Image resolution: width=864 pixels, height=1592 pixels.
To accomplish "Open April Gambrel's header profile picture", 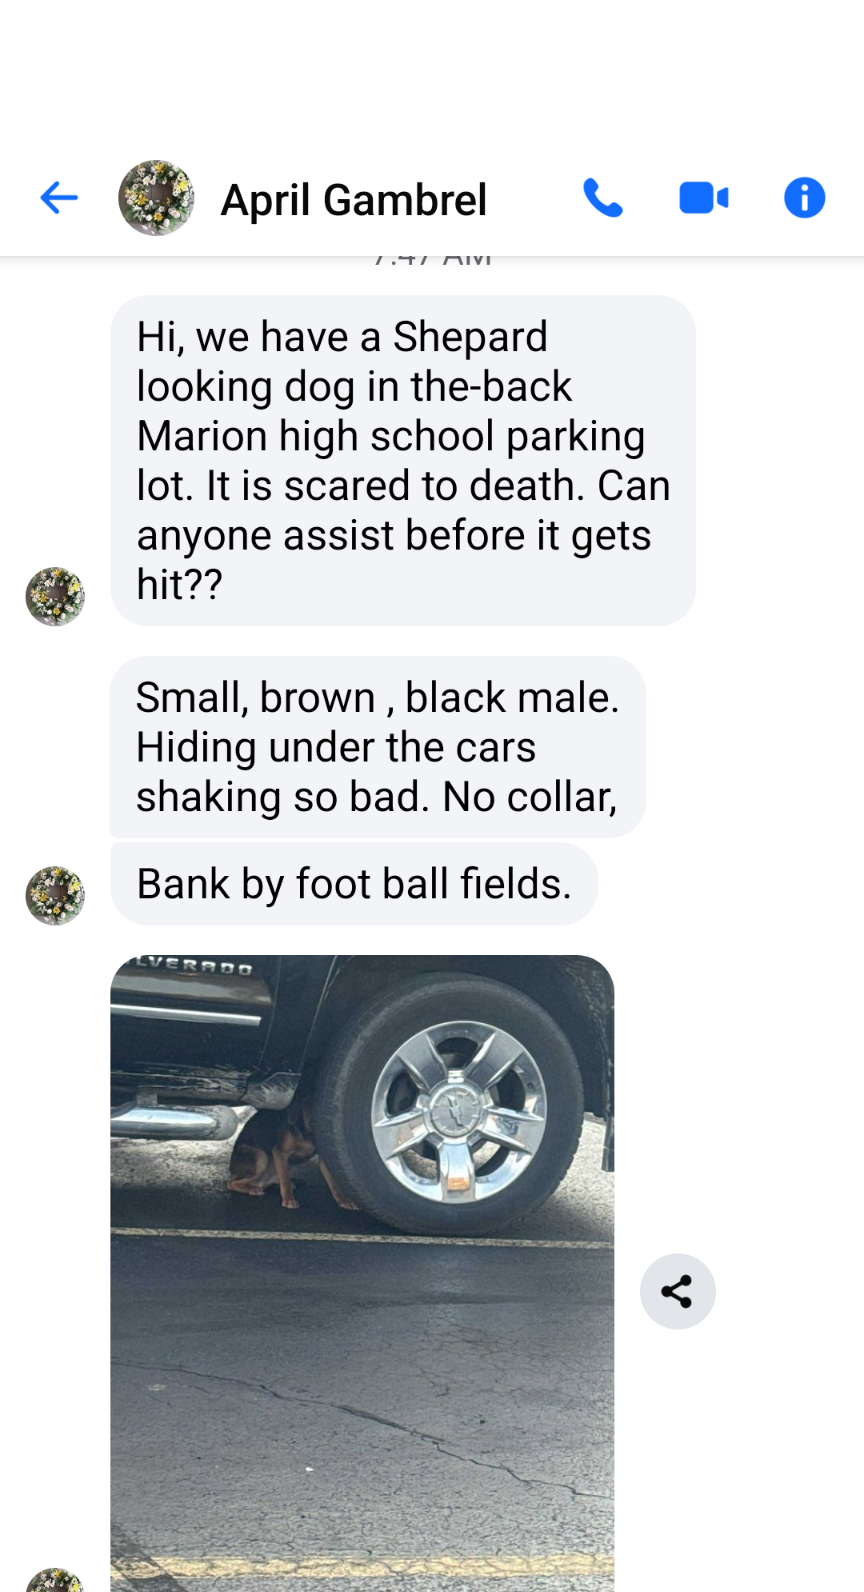I will pos(156,198).
